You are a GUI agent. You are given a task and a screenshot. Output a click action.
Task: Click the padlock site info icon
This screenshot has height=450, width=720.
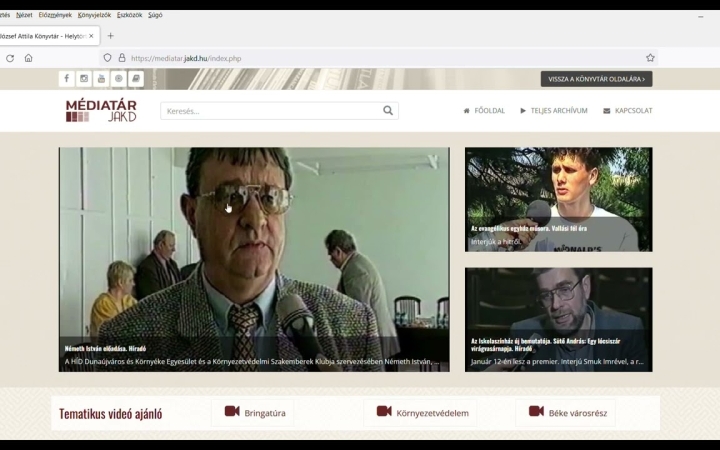[122, 58]
